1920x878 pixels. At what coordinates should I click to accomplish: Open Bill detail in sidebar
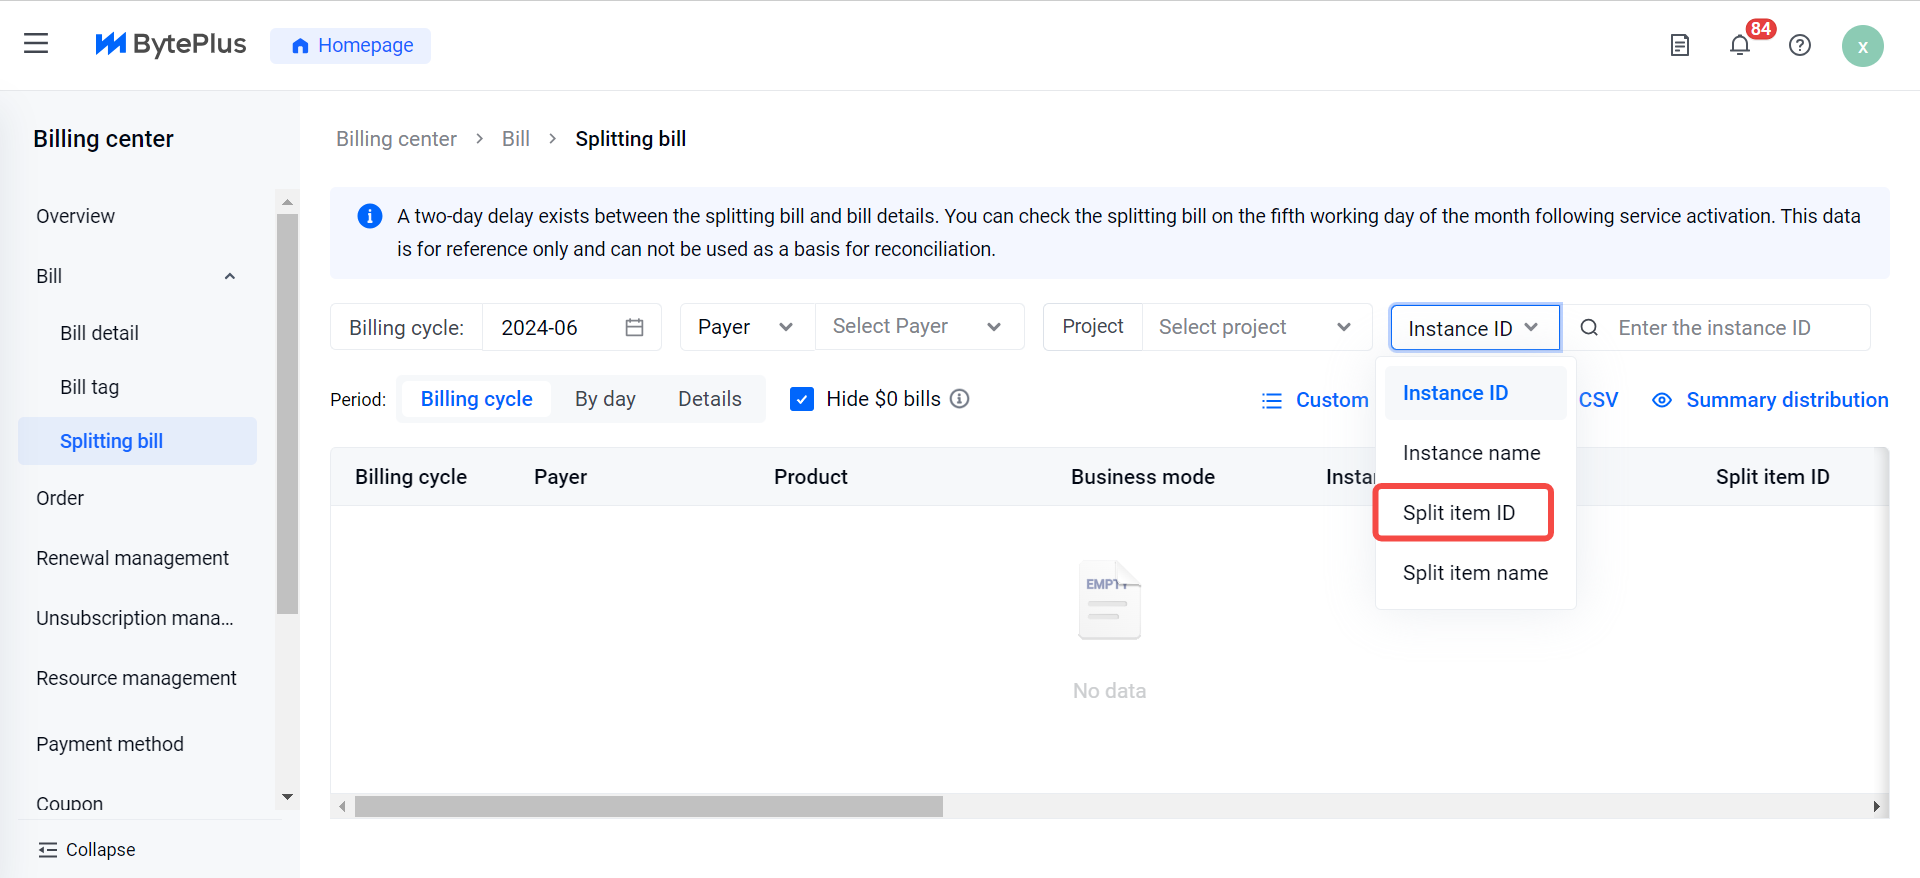click(99, 333)
